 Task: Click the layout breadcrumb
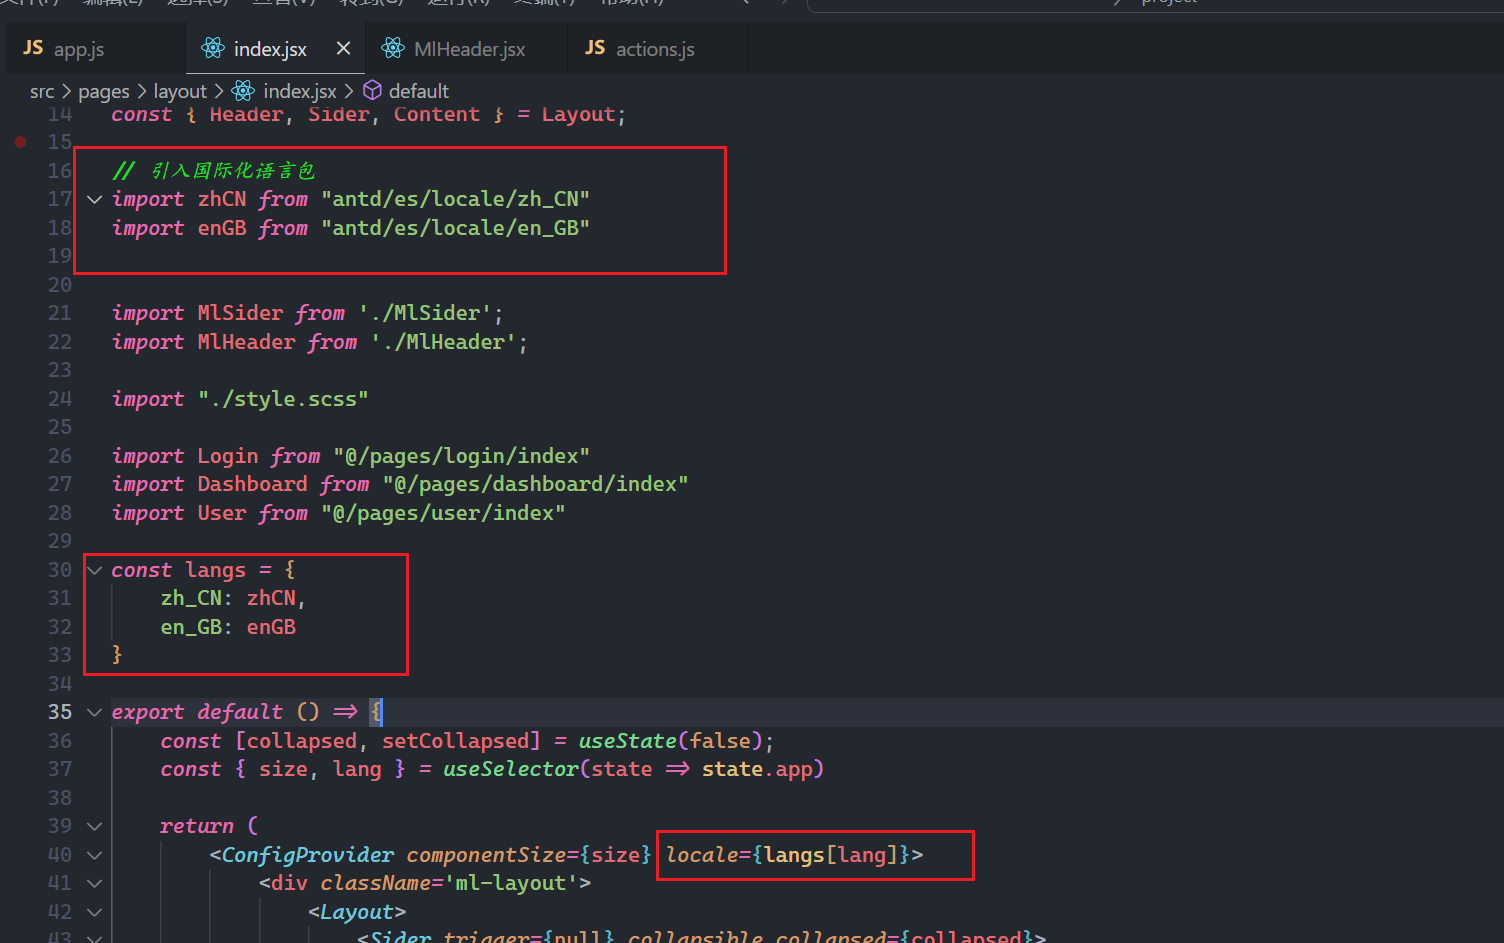180,91
